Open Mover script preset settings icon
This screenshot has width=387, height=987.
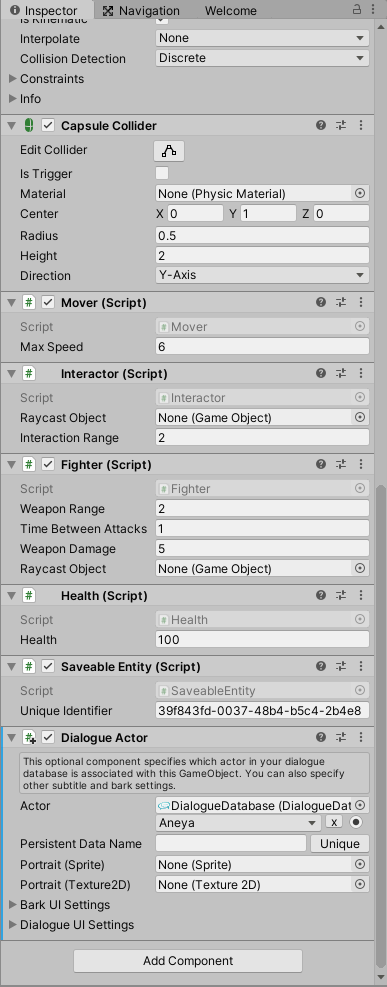pyautogui.click(x=341, y=303)
